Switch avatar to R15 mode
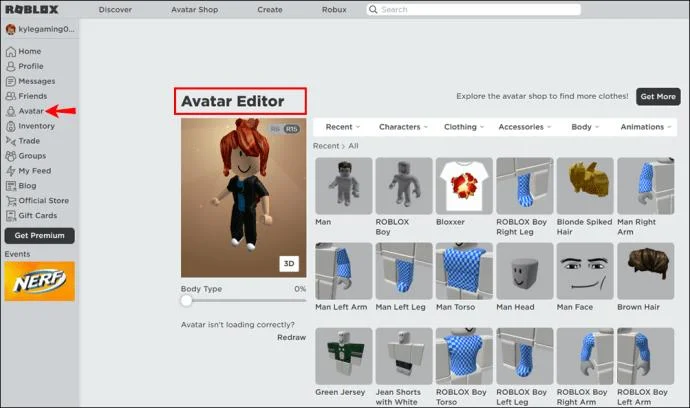 click(291, 129)
